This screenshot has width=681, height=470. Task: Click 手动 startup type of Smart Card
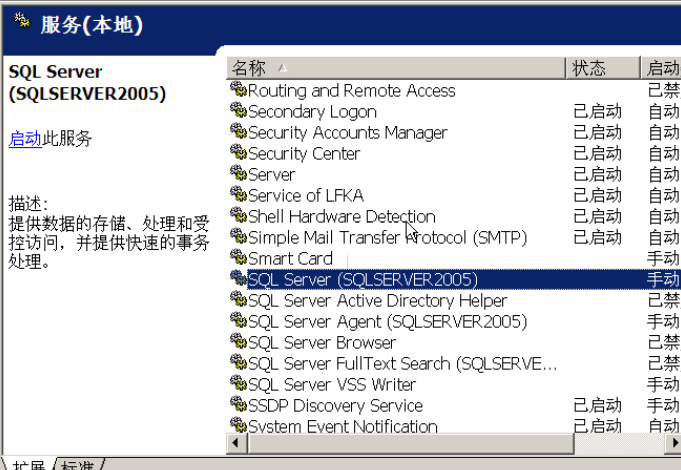(x=664, y=258)
